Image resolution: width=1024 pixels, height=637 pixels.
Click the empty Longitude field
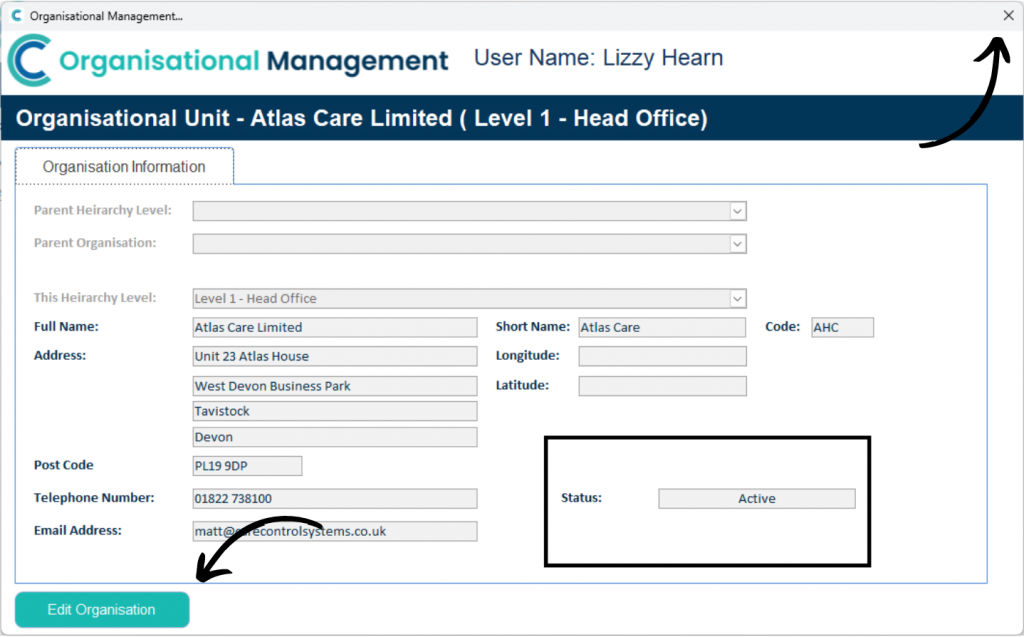pos(662,356)
